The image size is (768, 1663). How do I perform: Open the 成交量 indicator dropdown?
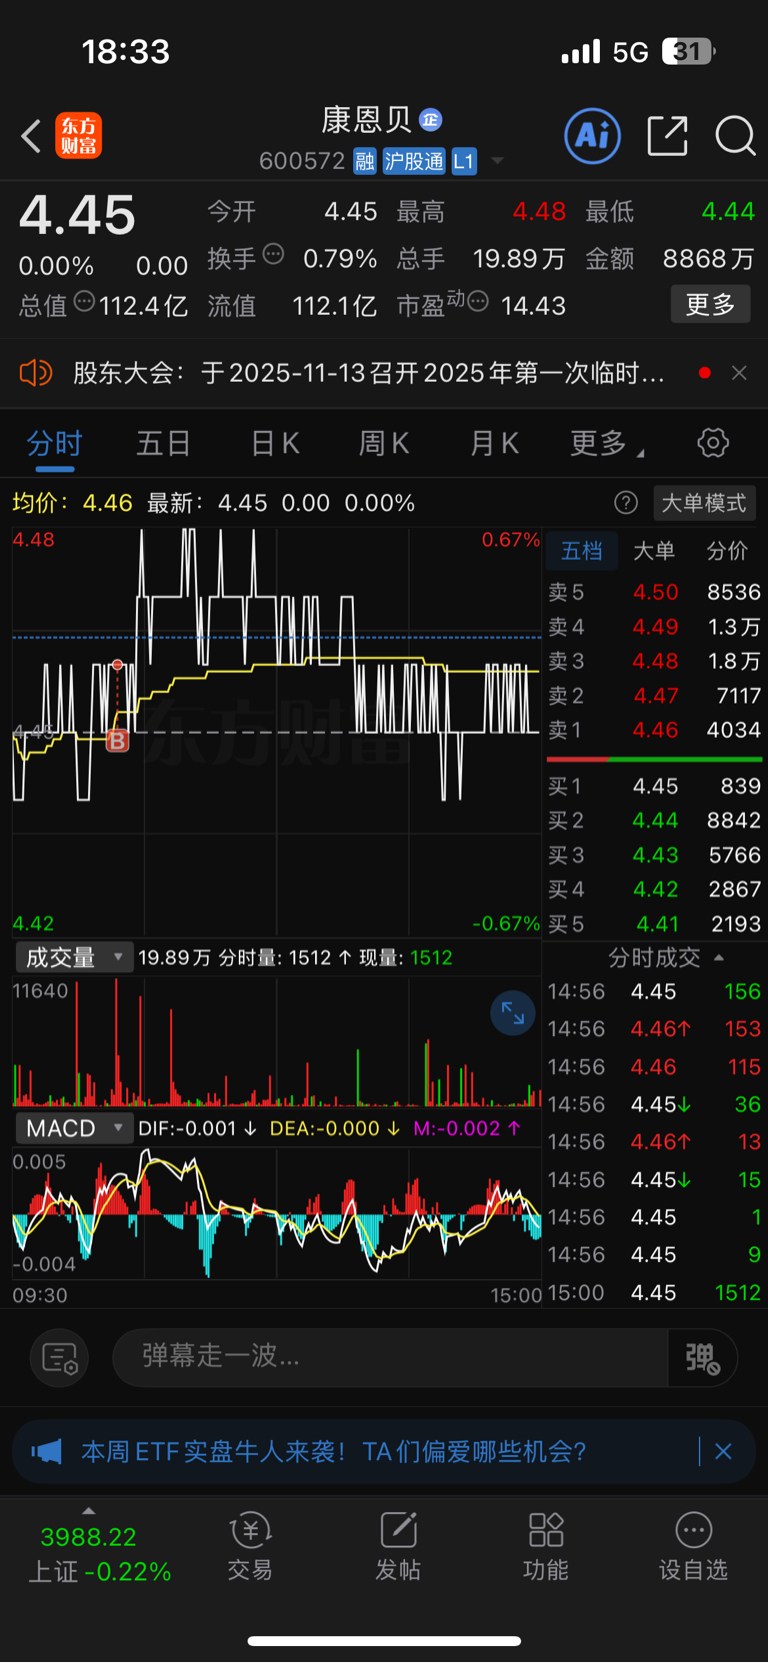pos(73,957)
